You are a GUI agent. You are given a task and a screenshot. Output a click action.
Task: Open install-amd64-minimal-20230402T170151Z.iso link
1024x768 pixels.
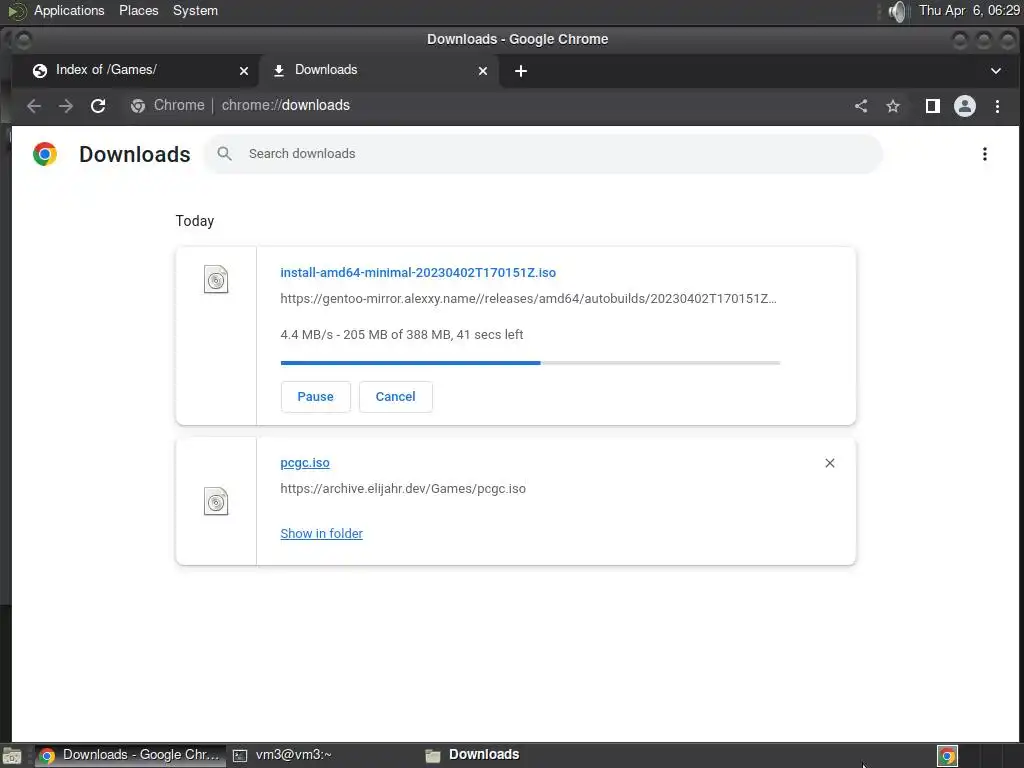click(x=418, y=273)
